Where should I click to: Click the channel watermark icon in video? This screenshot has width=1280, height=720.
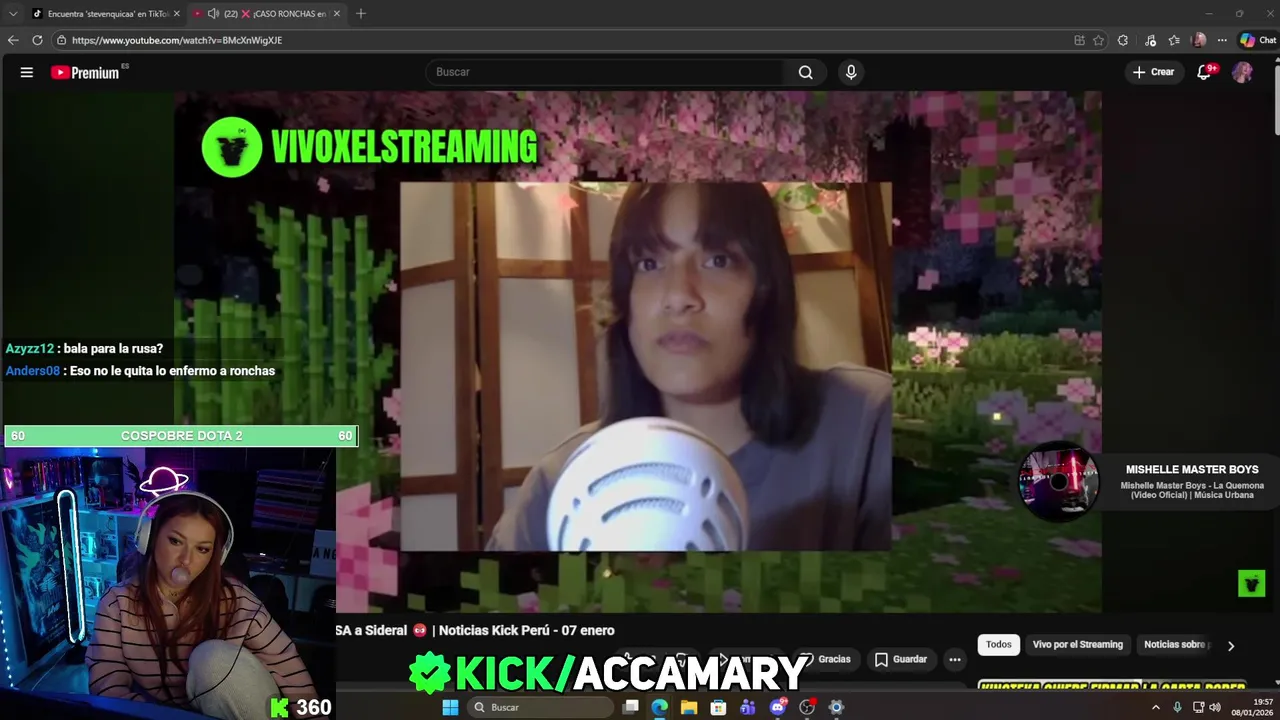(x=1251, y=582)
